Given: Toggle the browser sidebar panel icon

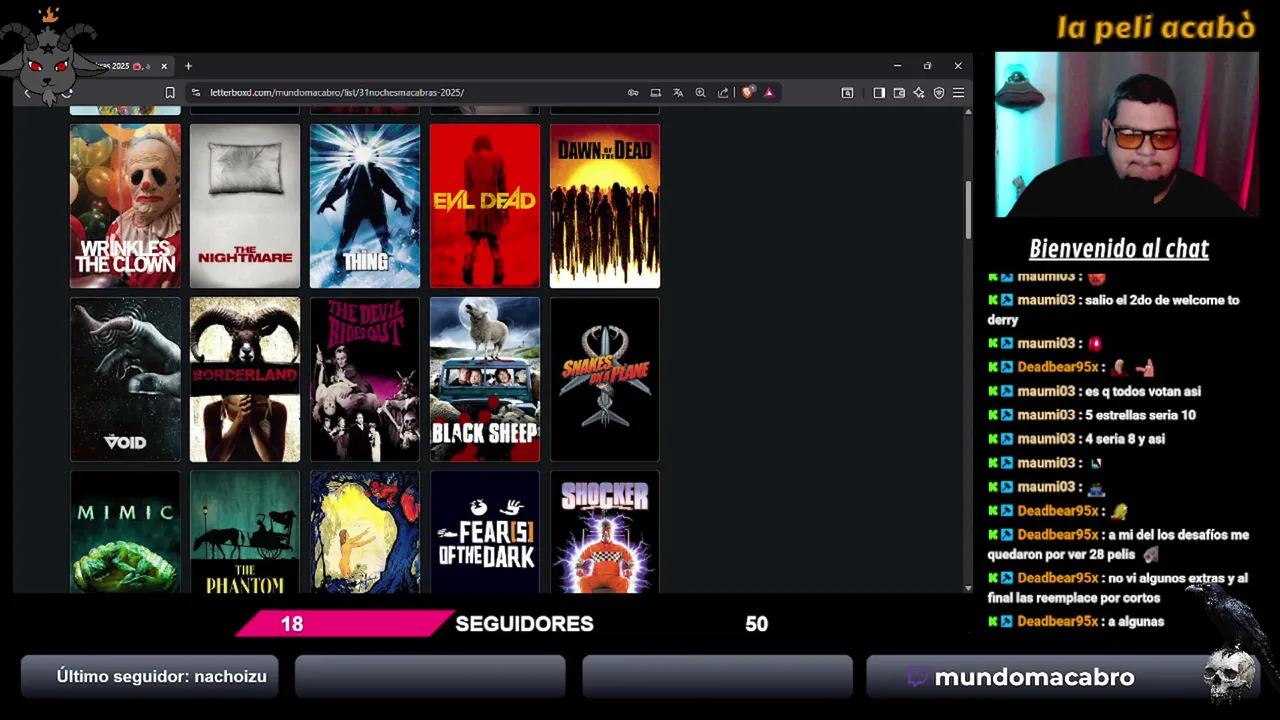Looking at the screenshot, I should [879, 93].
